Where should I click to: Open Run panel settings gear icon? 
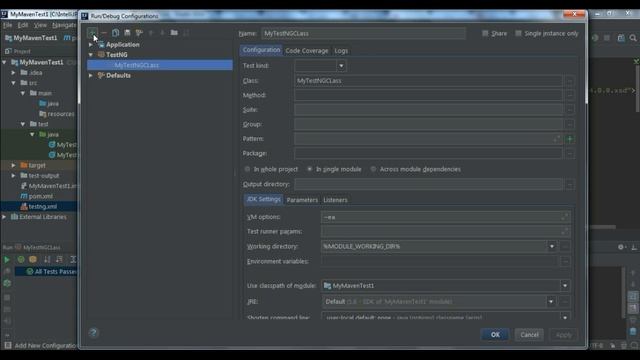(x=621, y=247)
